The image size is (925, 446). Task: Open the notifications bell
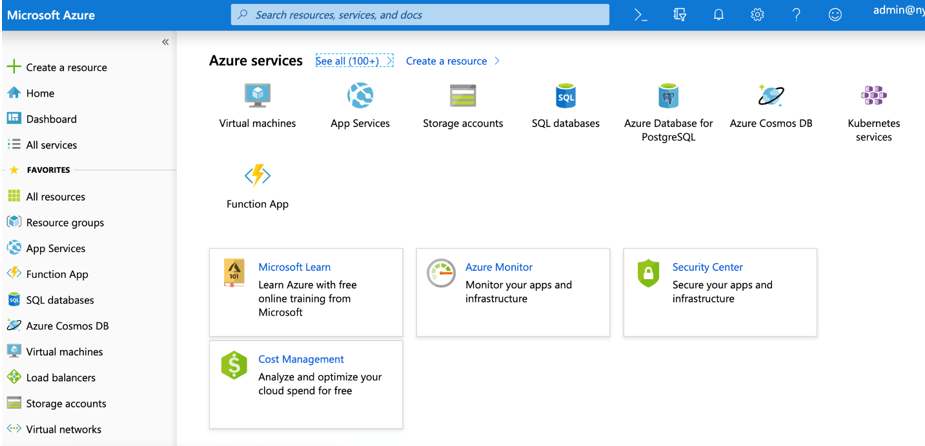(718, 15)
